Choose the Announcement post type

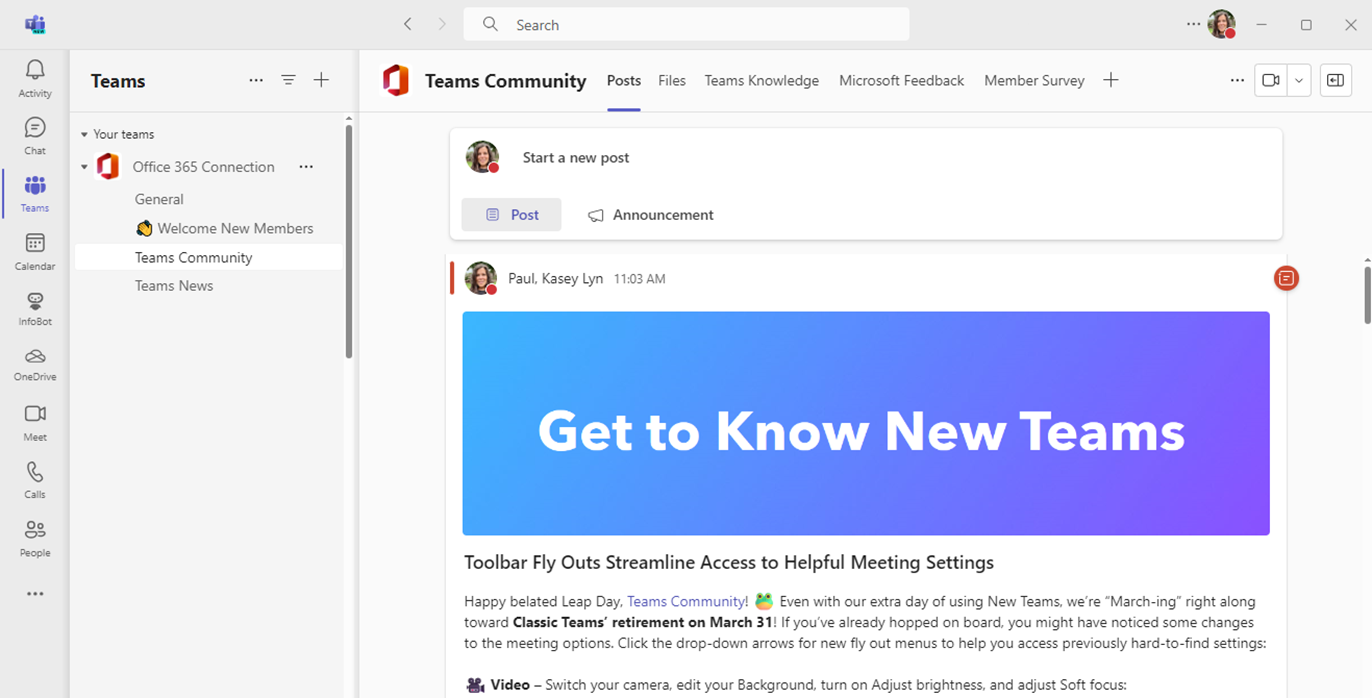[650, 215]
